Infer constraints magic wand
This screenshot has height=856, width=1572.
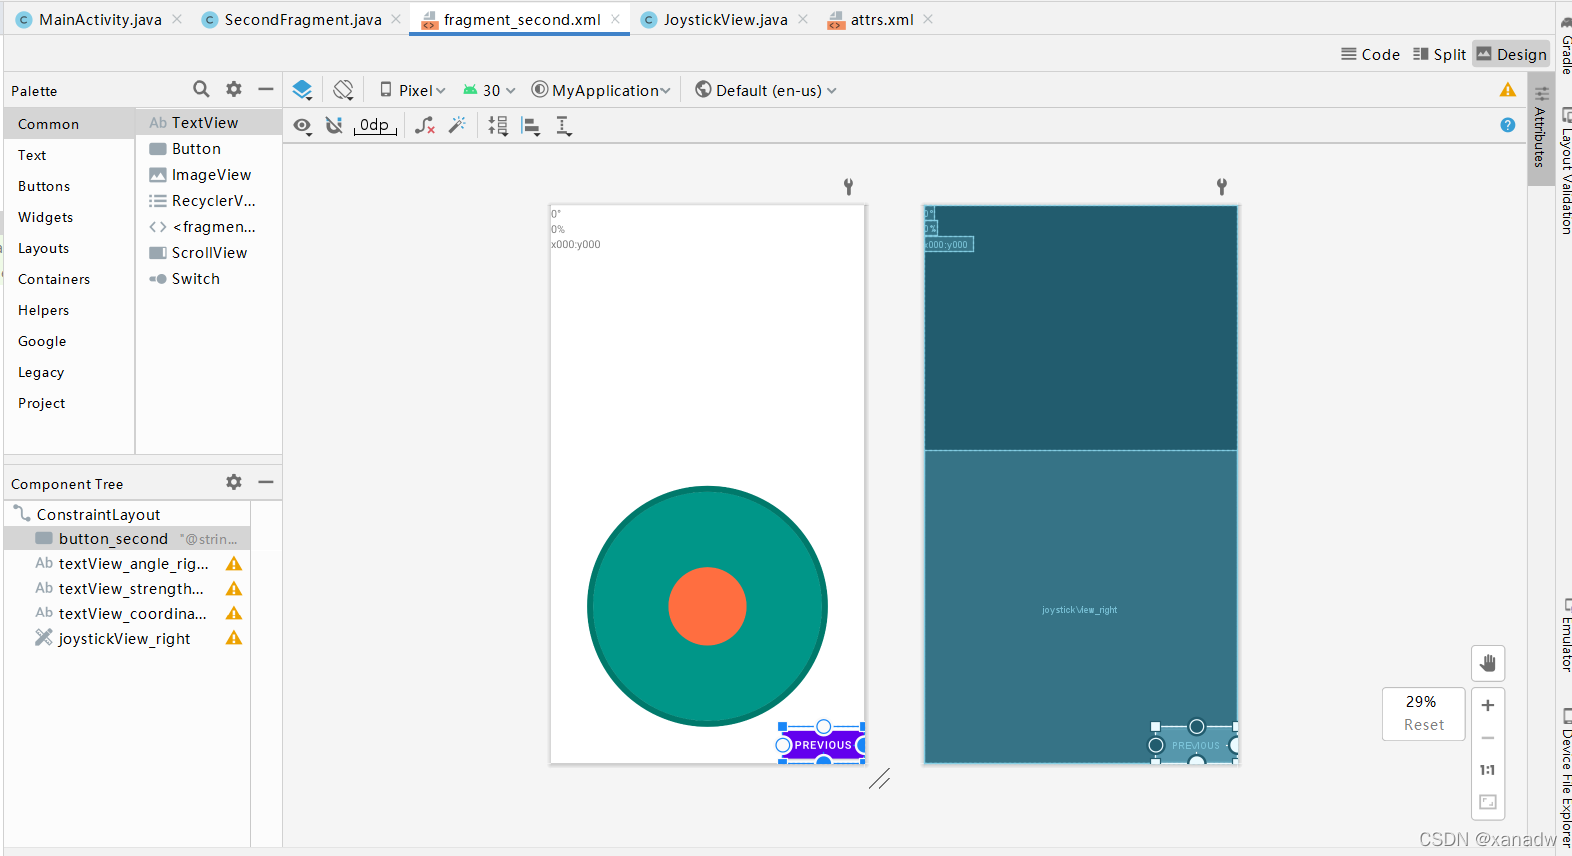(x=457, y=125)
